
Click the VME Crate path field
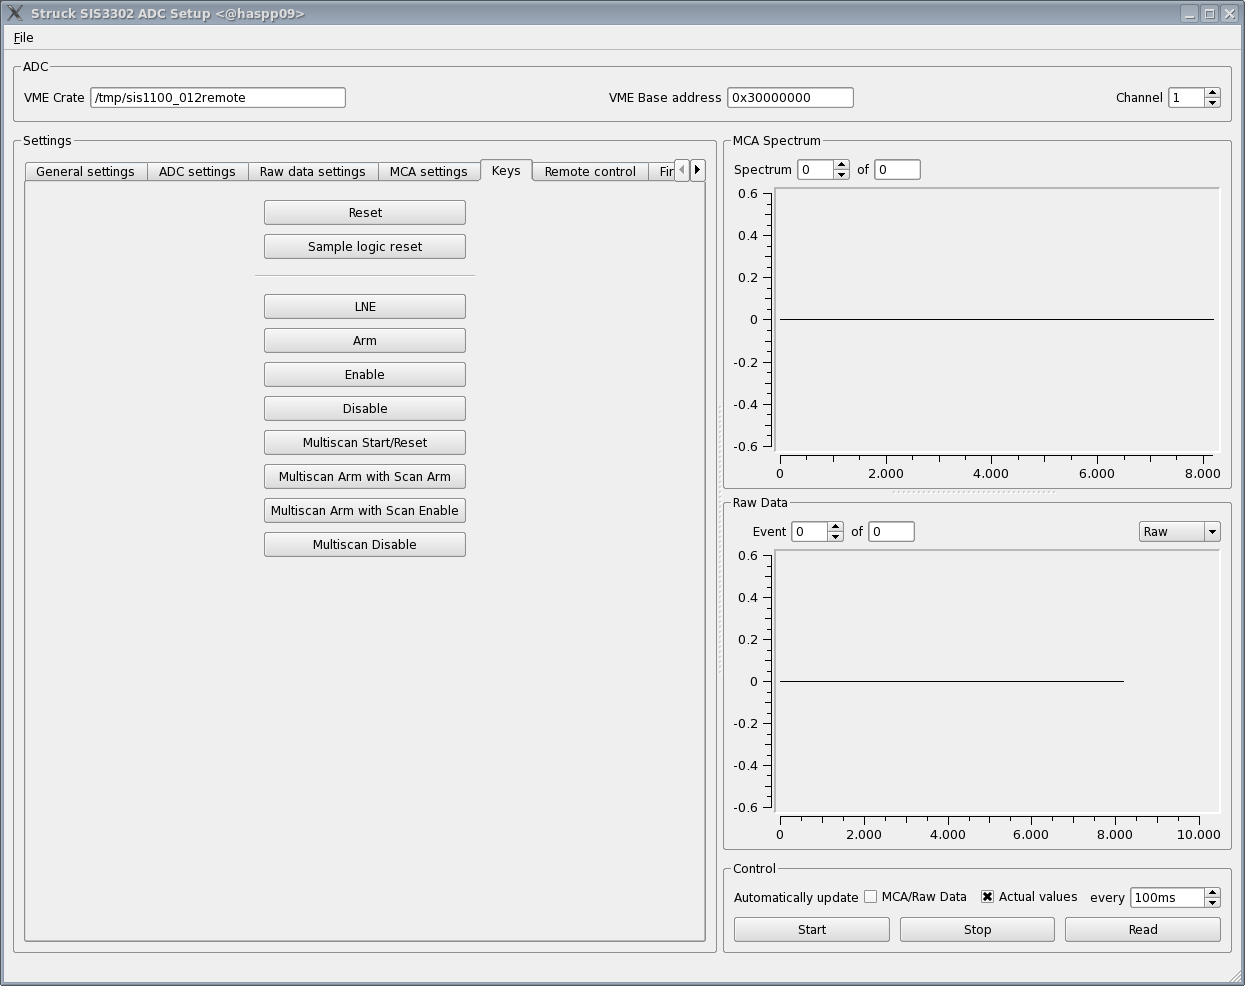[x=218, y=97]
